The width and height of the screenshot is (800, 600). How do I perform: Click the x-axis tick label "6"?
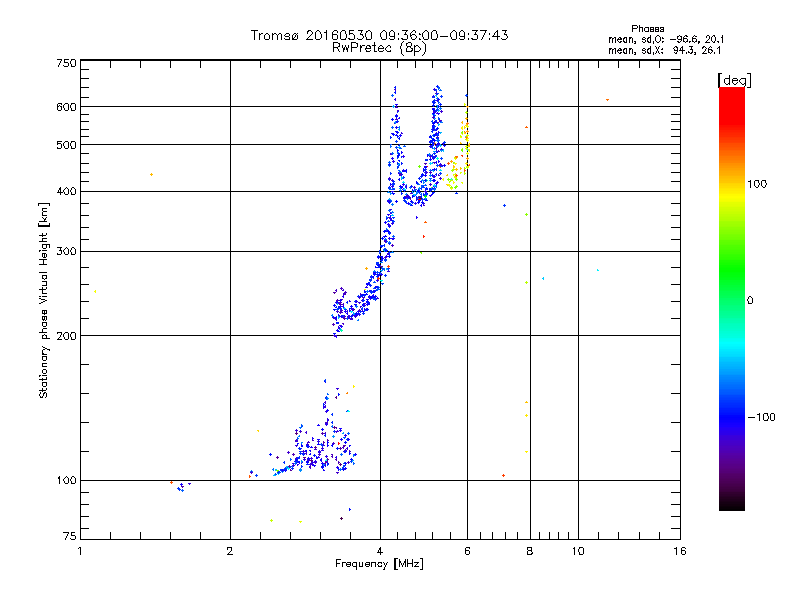pos(467,551)
